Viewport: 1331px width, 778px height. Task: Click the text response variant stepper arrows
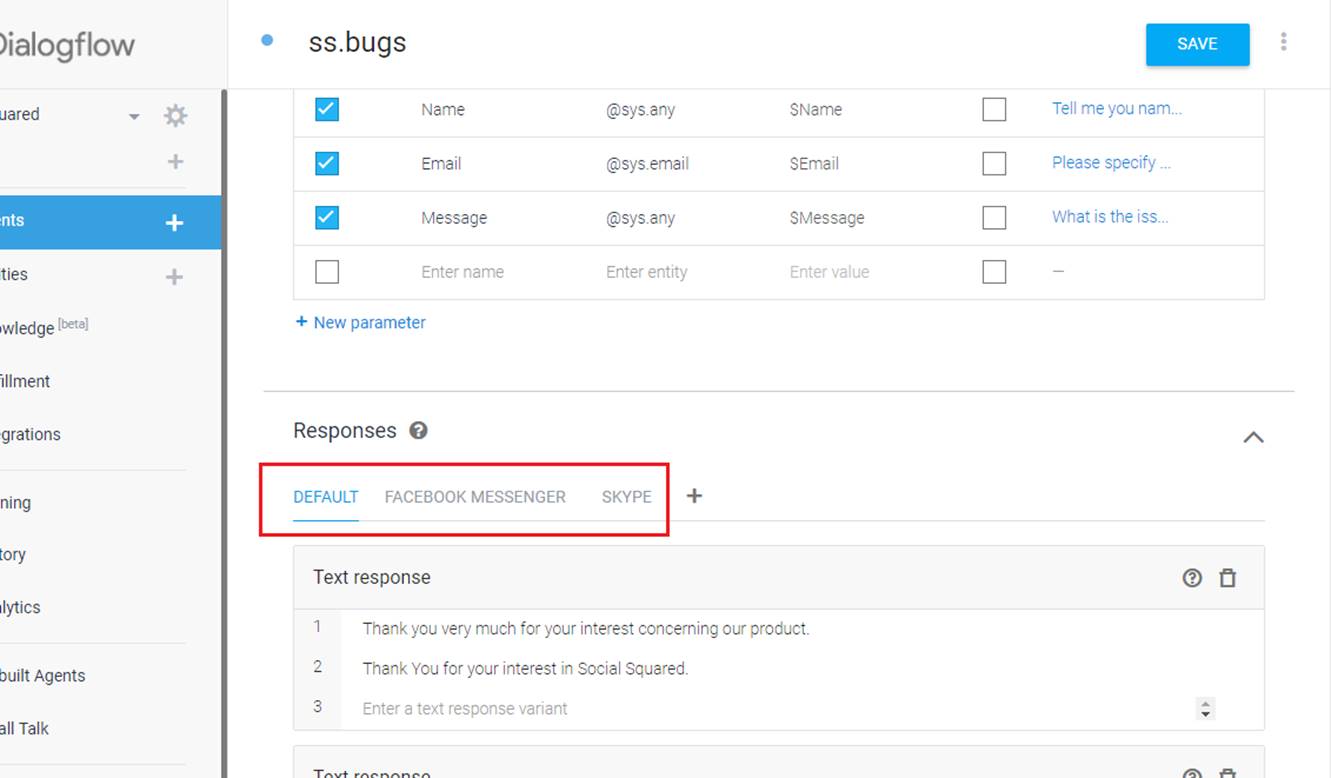[x=1205, y=708]
